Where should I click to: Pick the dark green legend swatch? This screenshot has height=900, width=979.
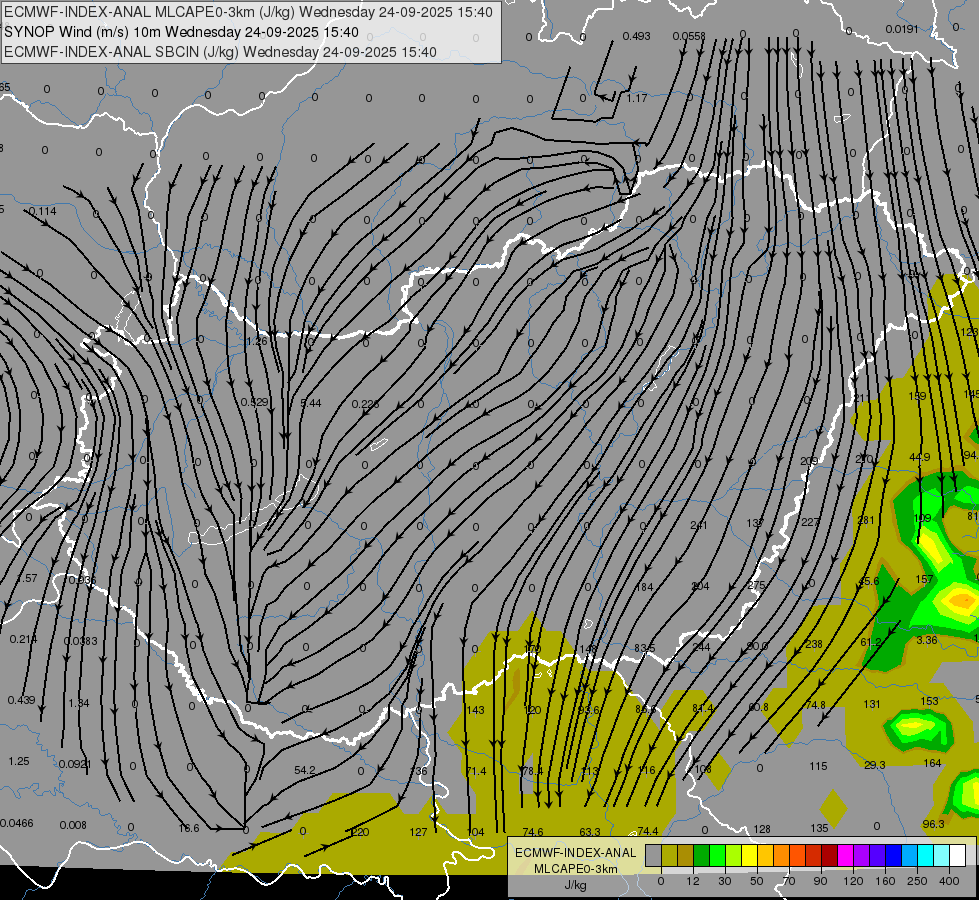point(702,856)
